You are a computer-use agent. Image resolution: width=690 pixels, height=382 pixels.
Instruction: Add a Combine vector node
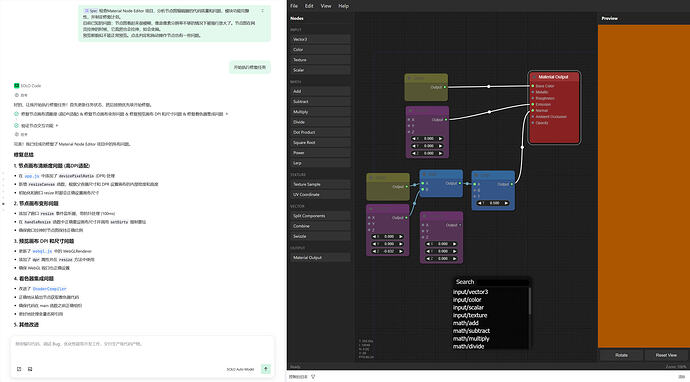pyautogui.click(x=320, y=226)
